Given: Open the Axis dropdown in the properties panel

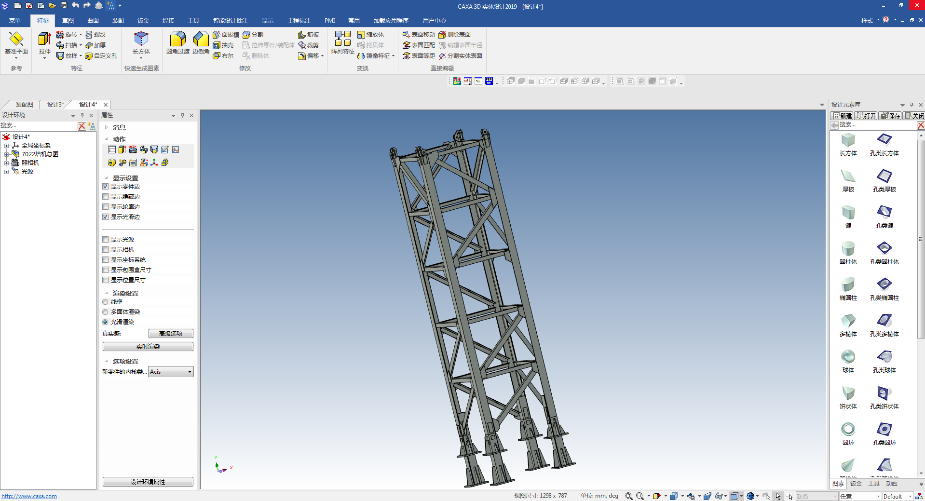Looking at the screenshot, I should click(190, 372).
